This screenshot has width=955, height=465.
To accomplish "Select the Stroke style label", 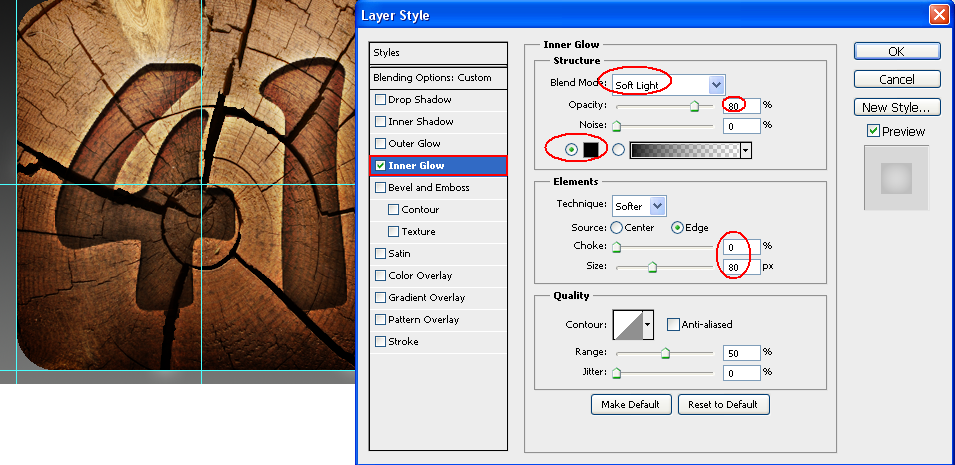I will pos(403,341).
